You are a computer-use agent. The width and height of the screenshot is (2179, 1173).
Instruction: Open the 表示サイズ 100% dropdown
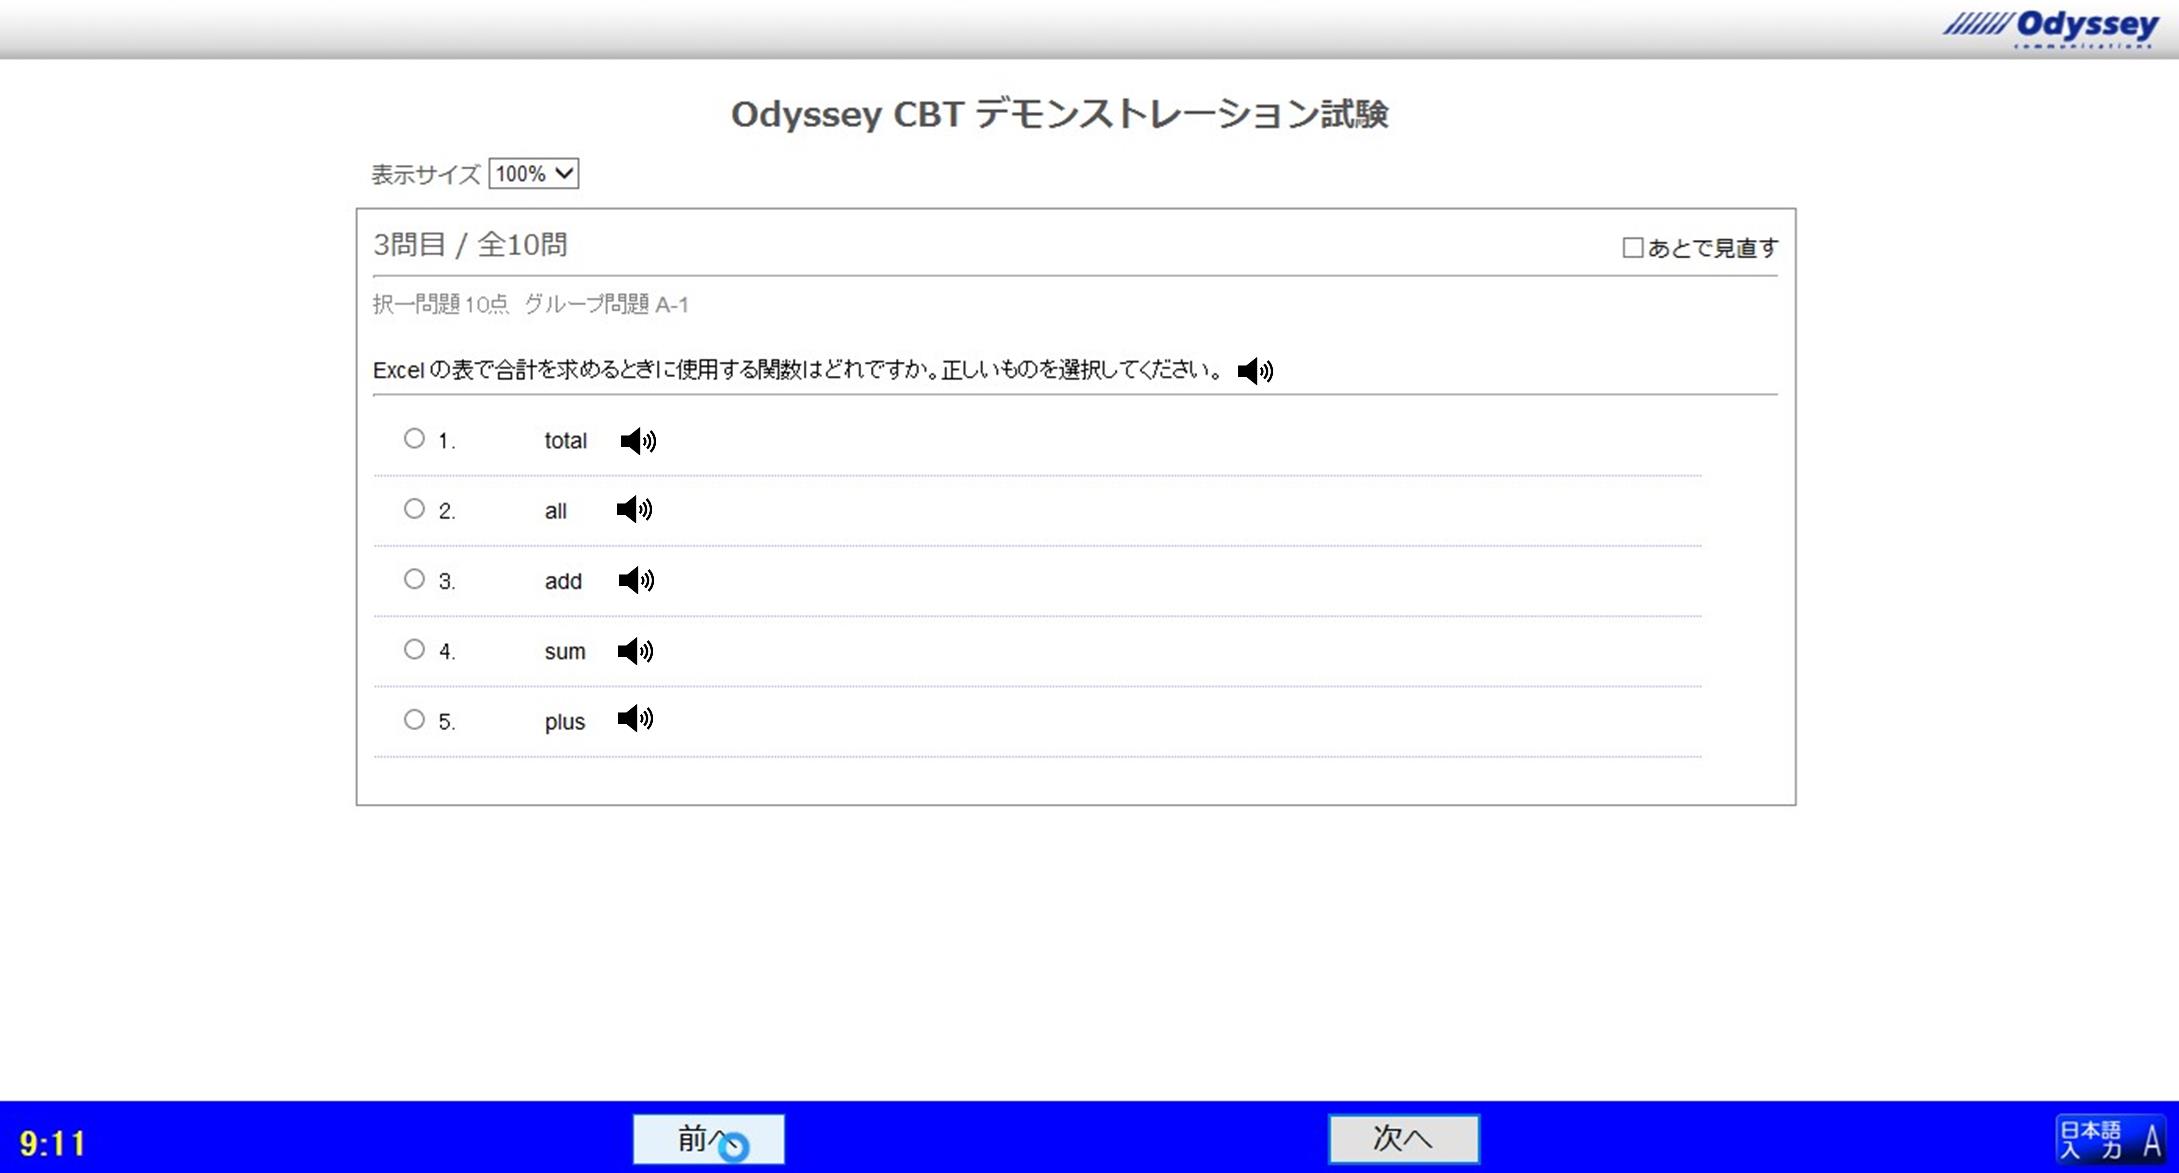pyautogui.click(x=533, y=174)
